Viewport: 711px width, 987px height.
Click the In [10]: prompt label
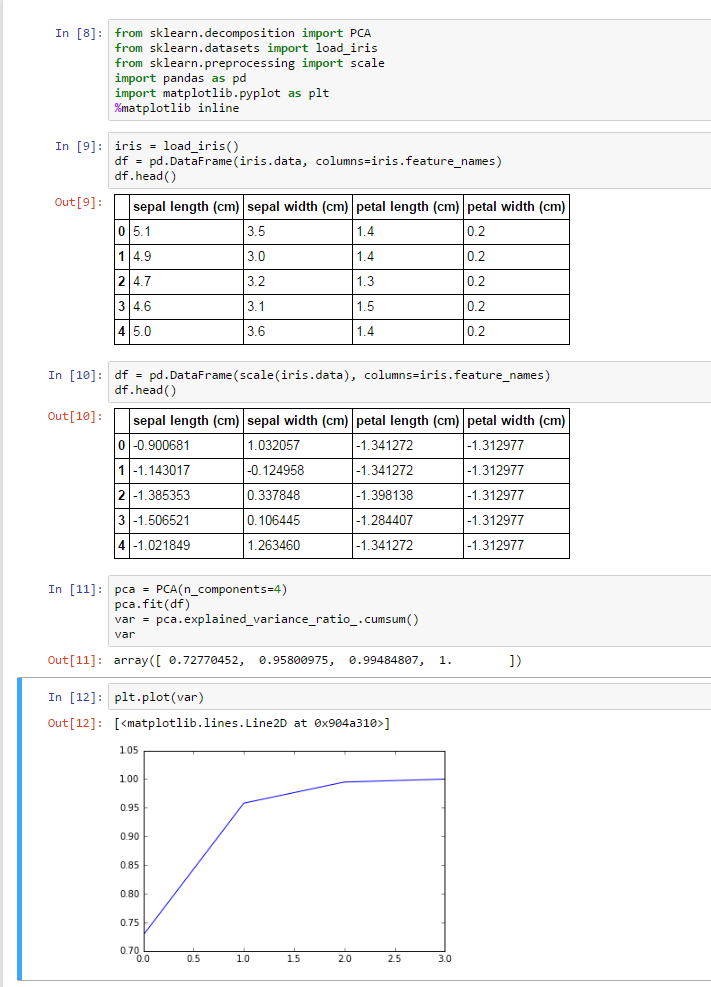pos(76,375)
